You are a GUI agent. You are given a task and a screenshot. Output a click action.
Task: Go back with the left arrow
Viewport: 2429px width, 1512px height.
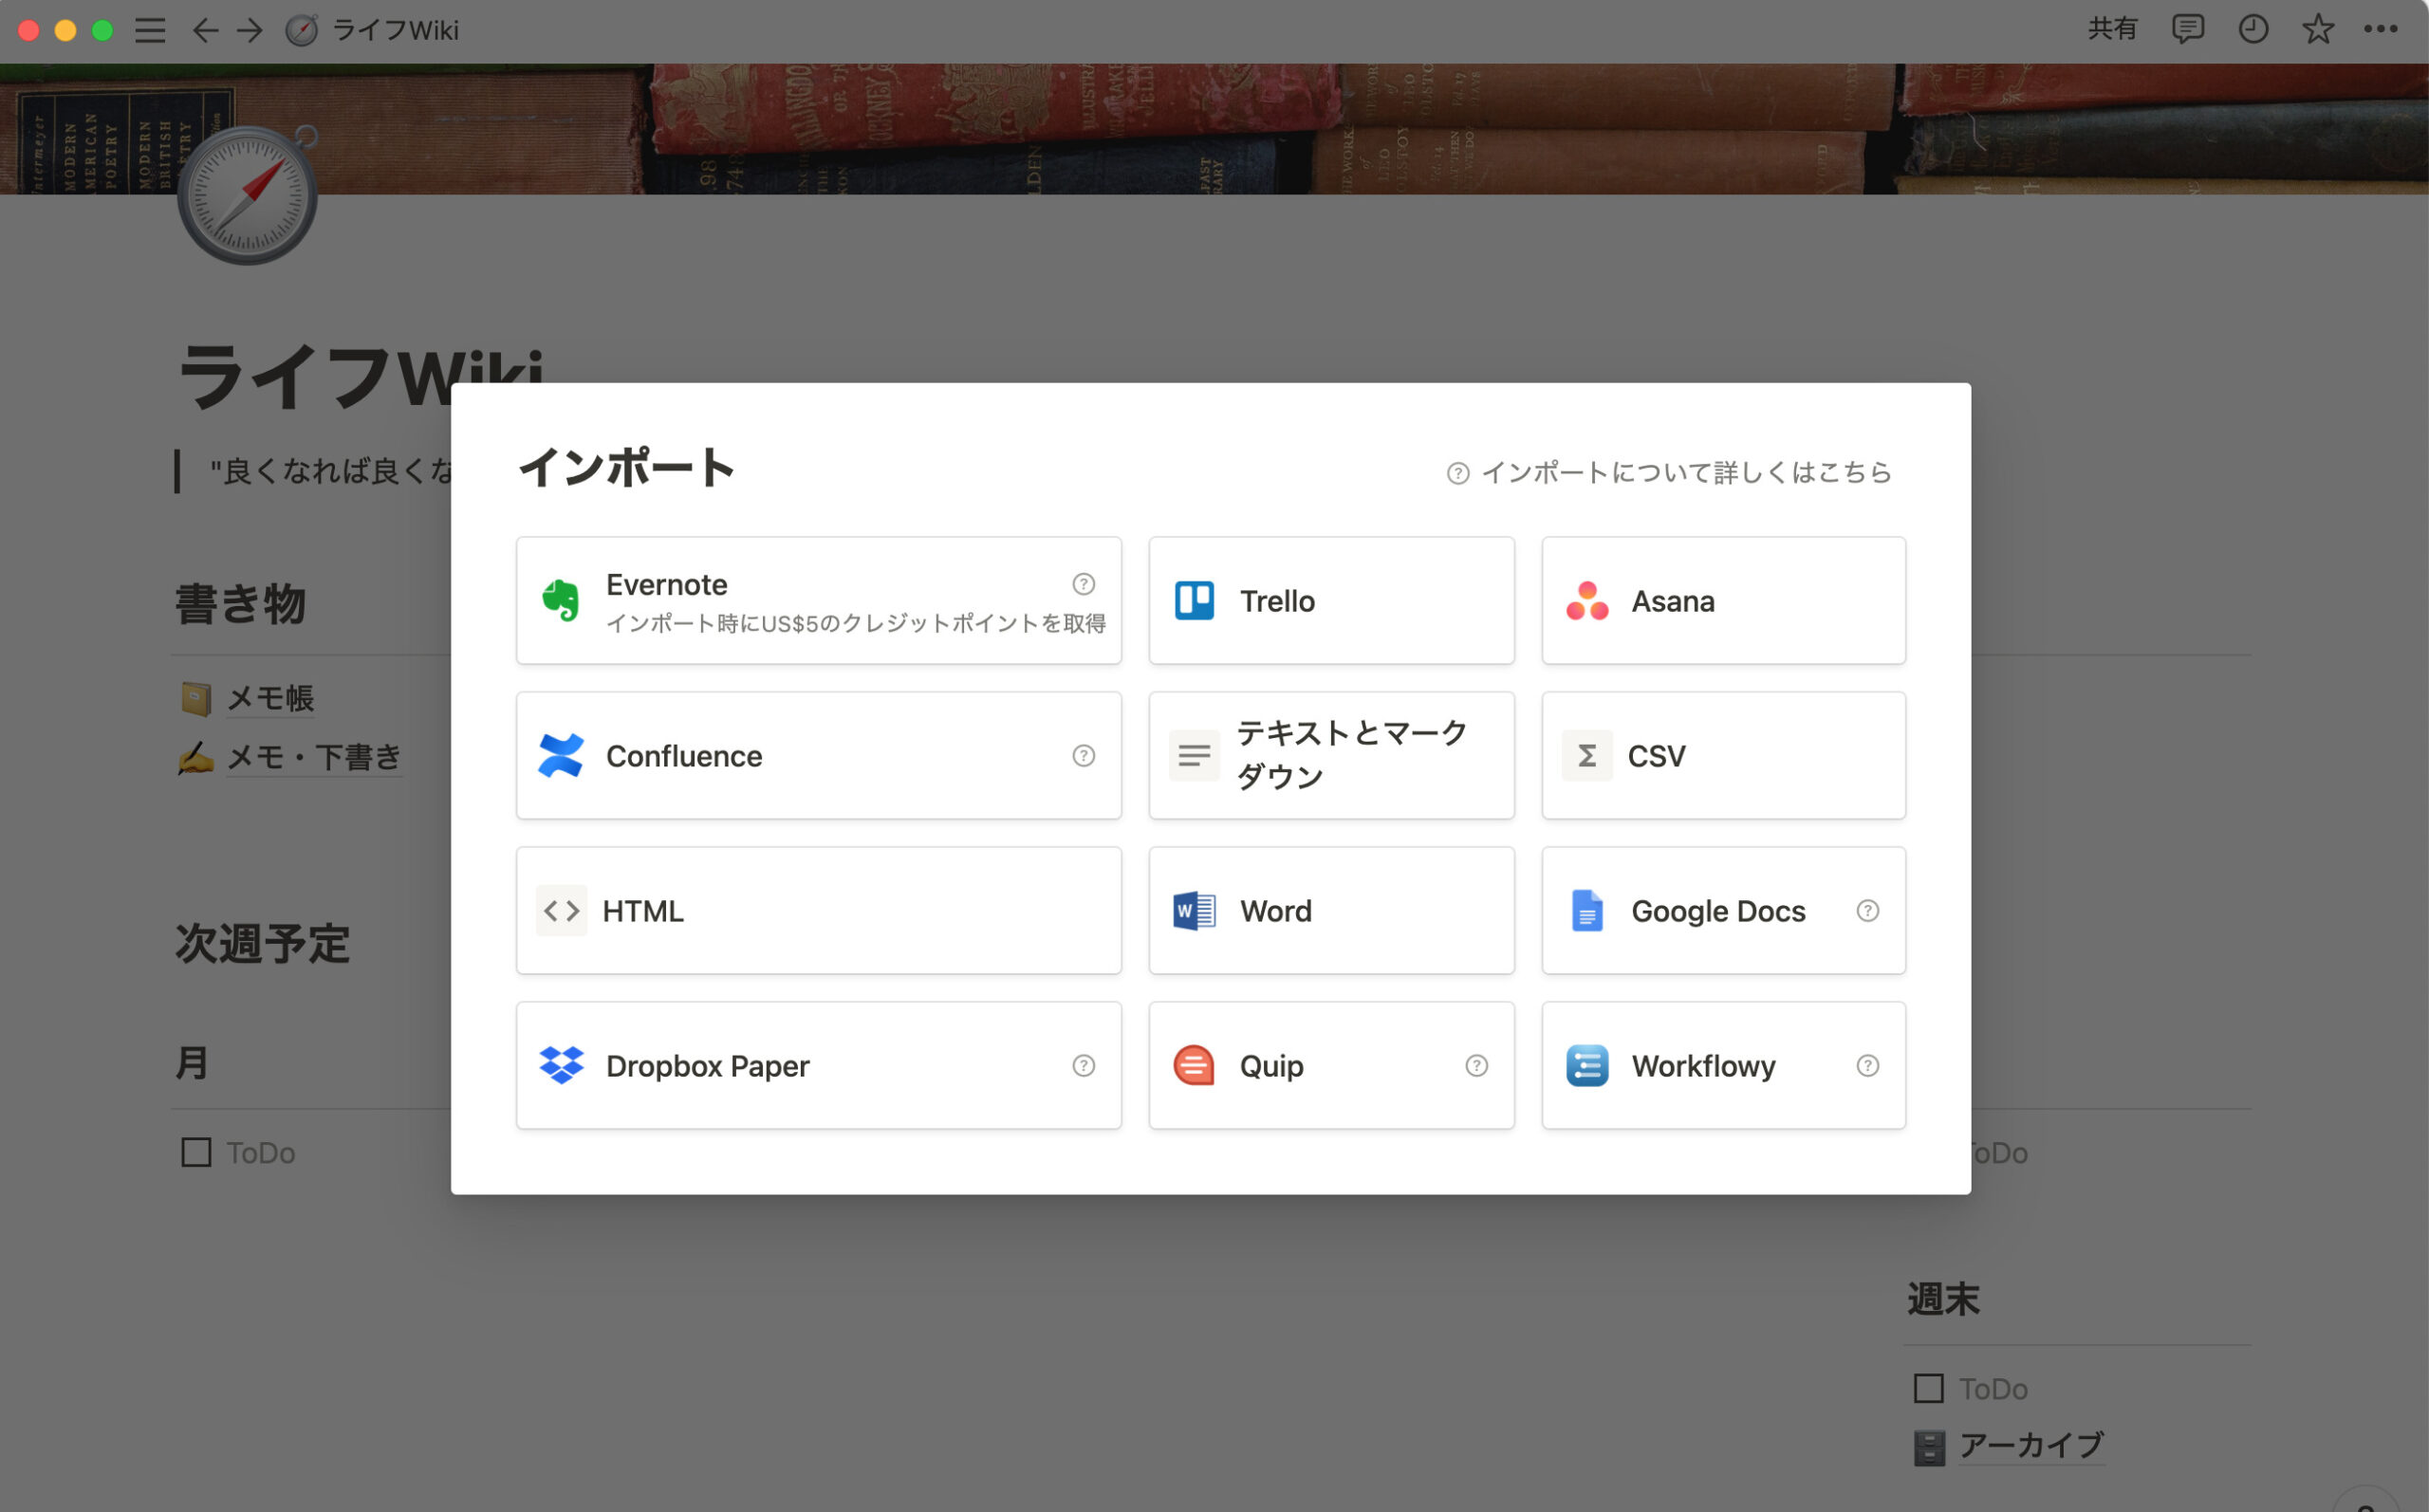coord(205,30)
